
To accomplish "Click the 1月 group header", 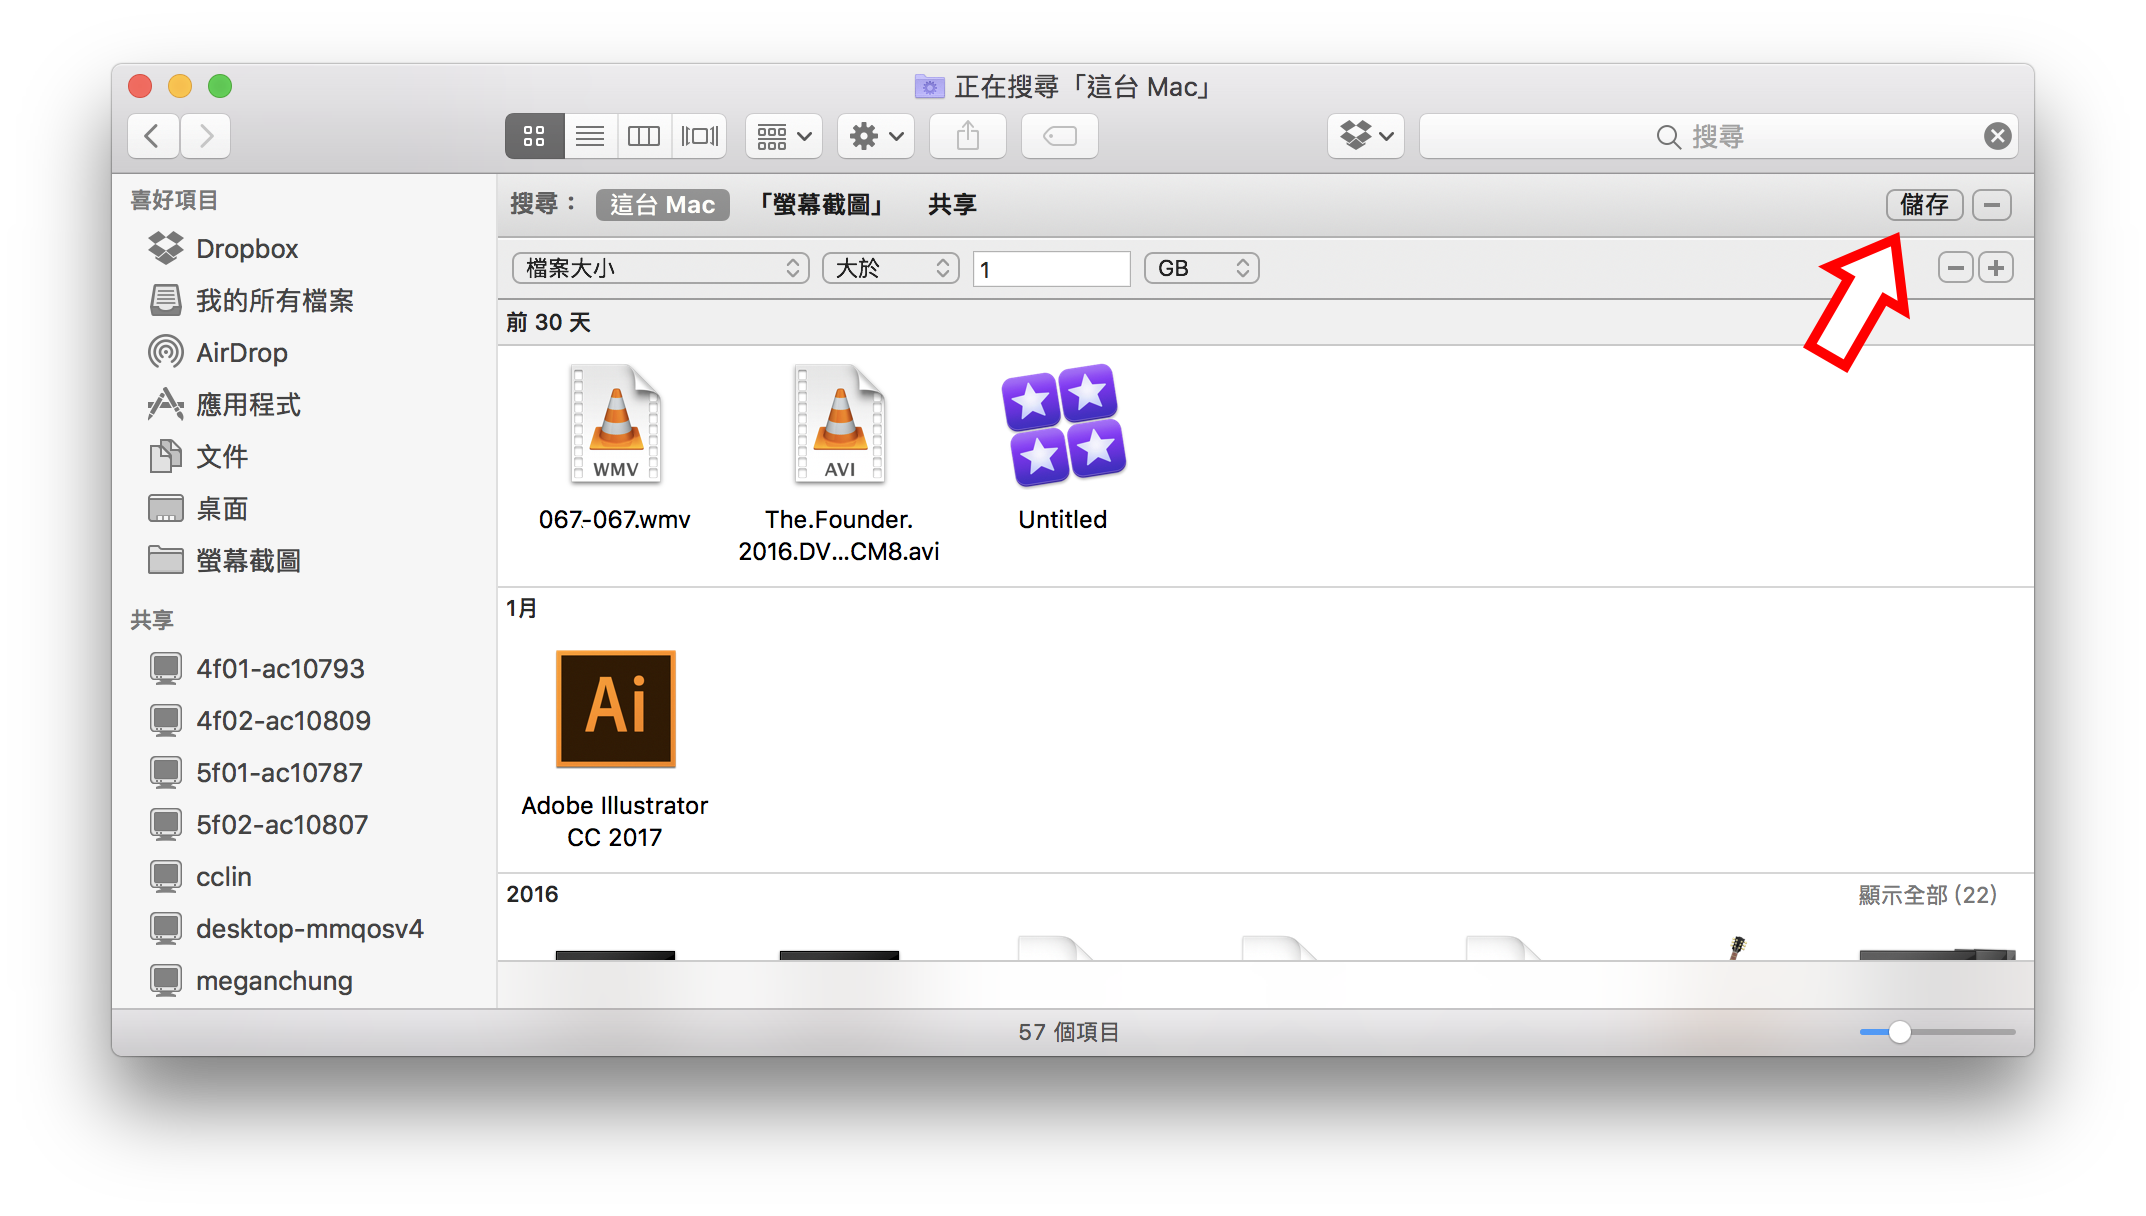I will click(x=521, y=608).
